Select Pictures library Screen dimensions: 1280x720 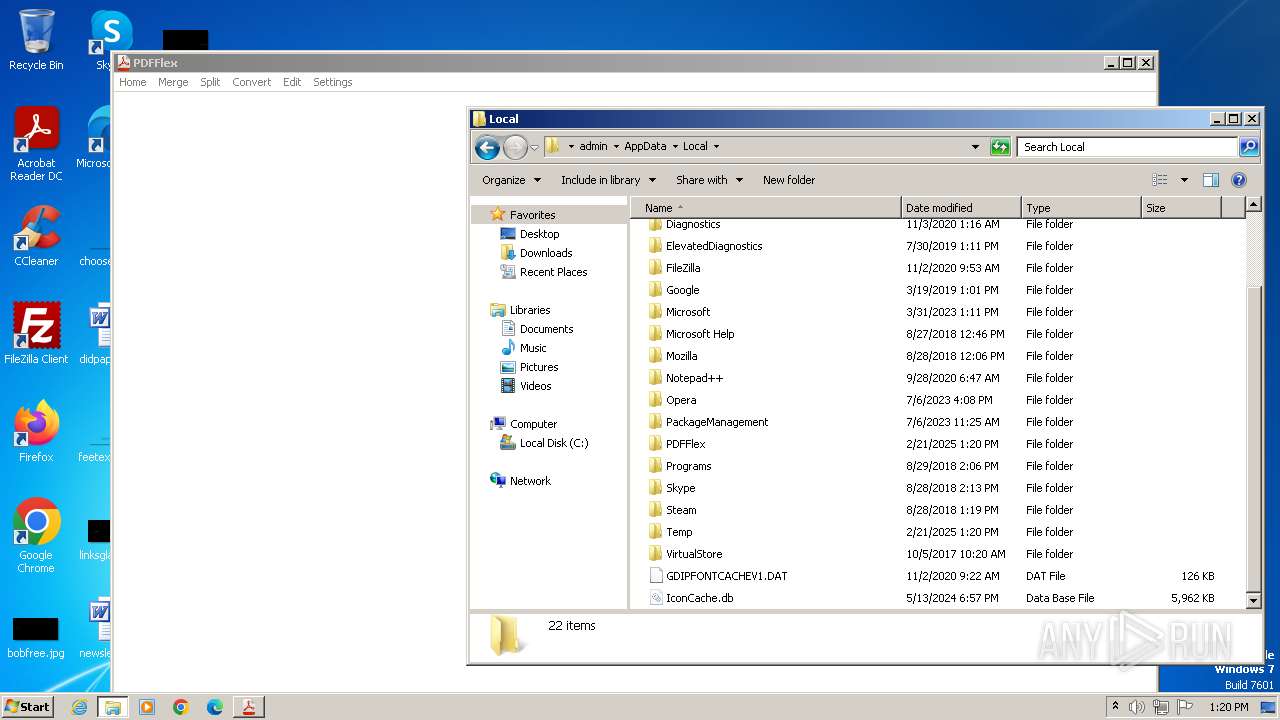pos(539,367)
